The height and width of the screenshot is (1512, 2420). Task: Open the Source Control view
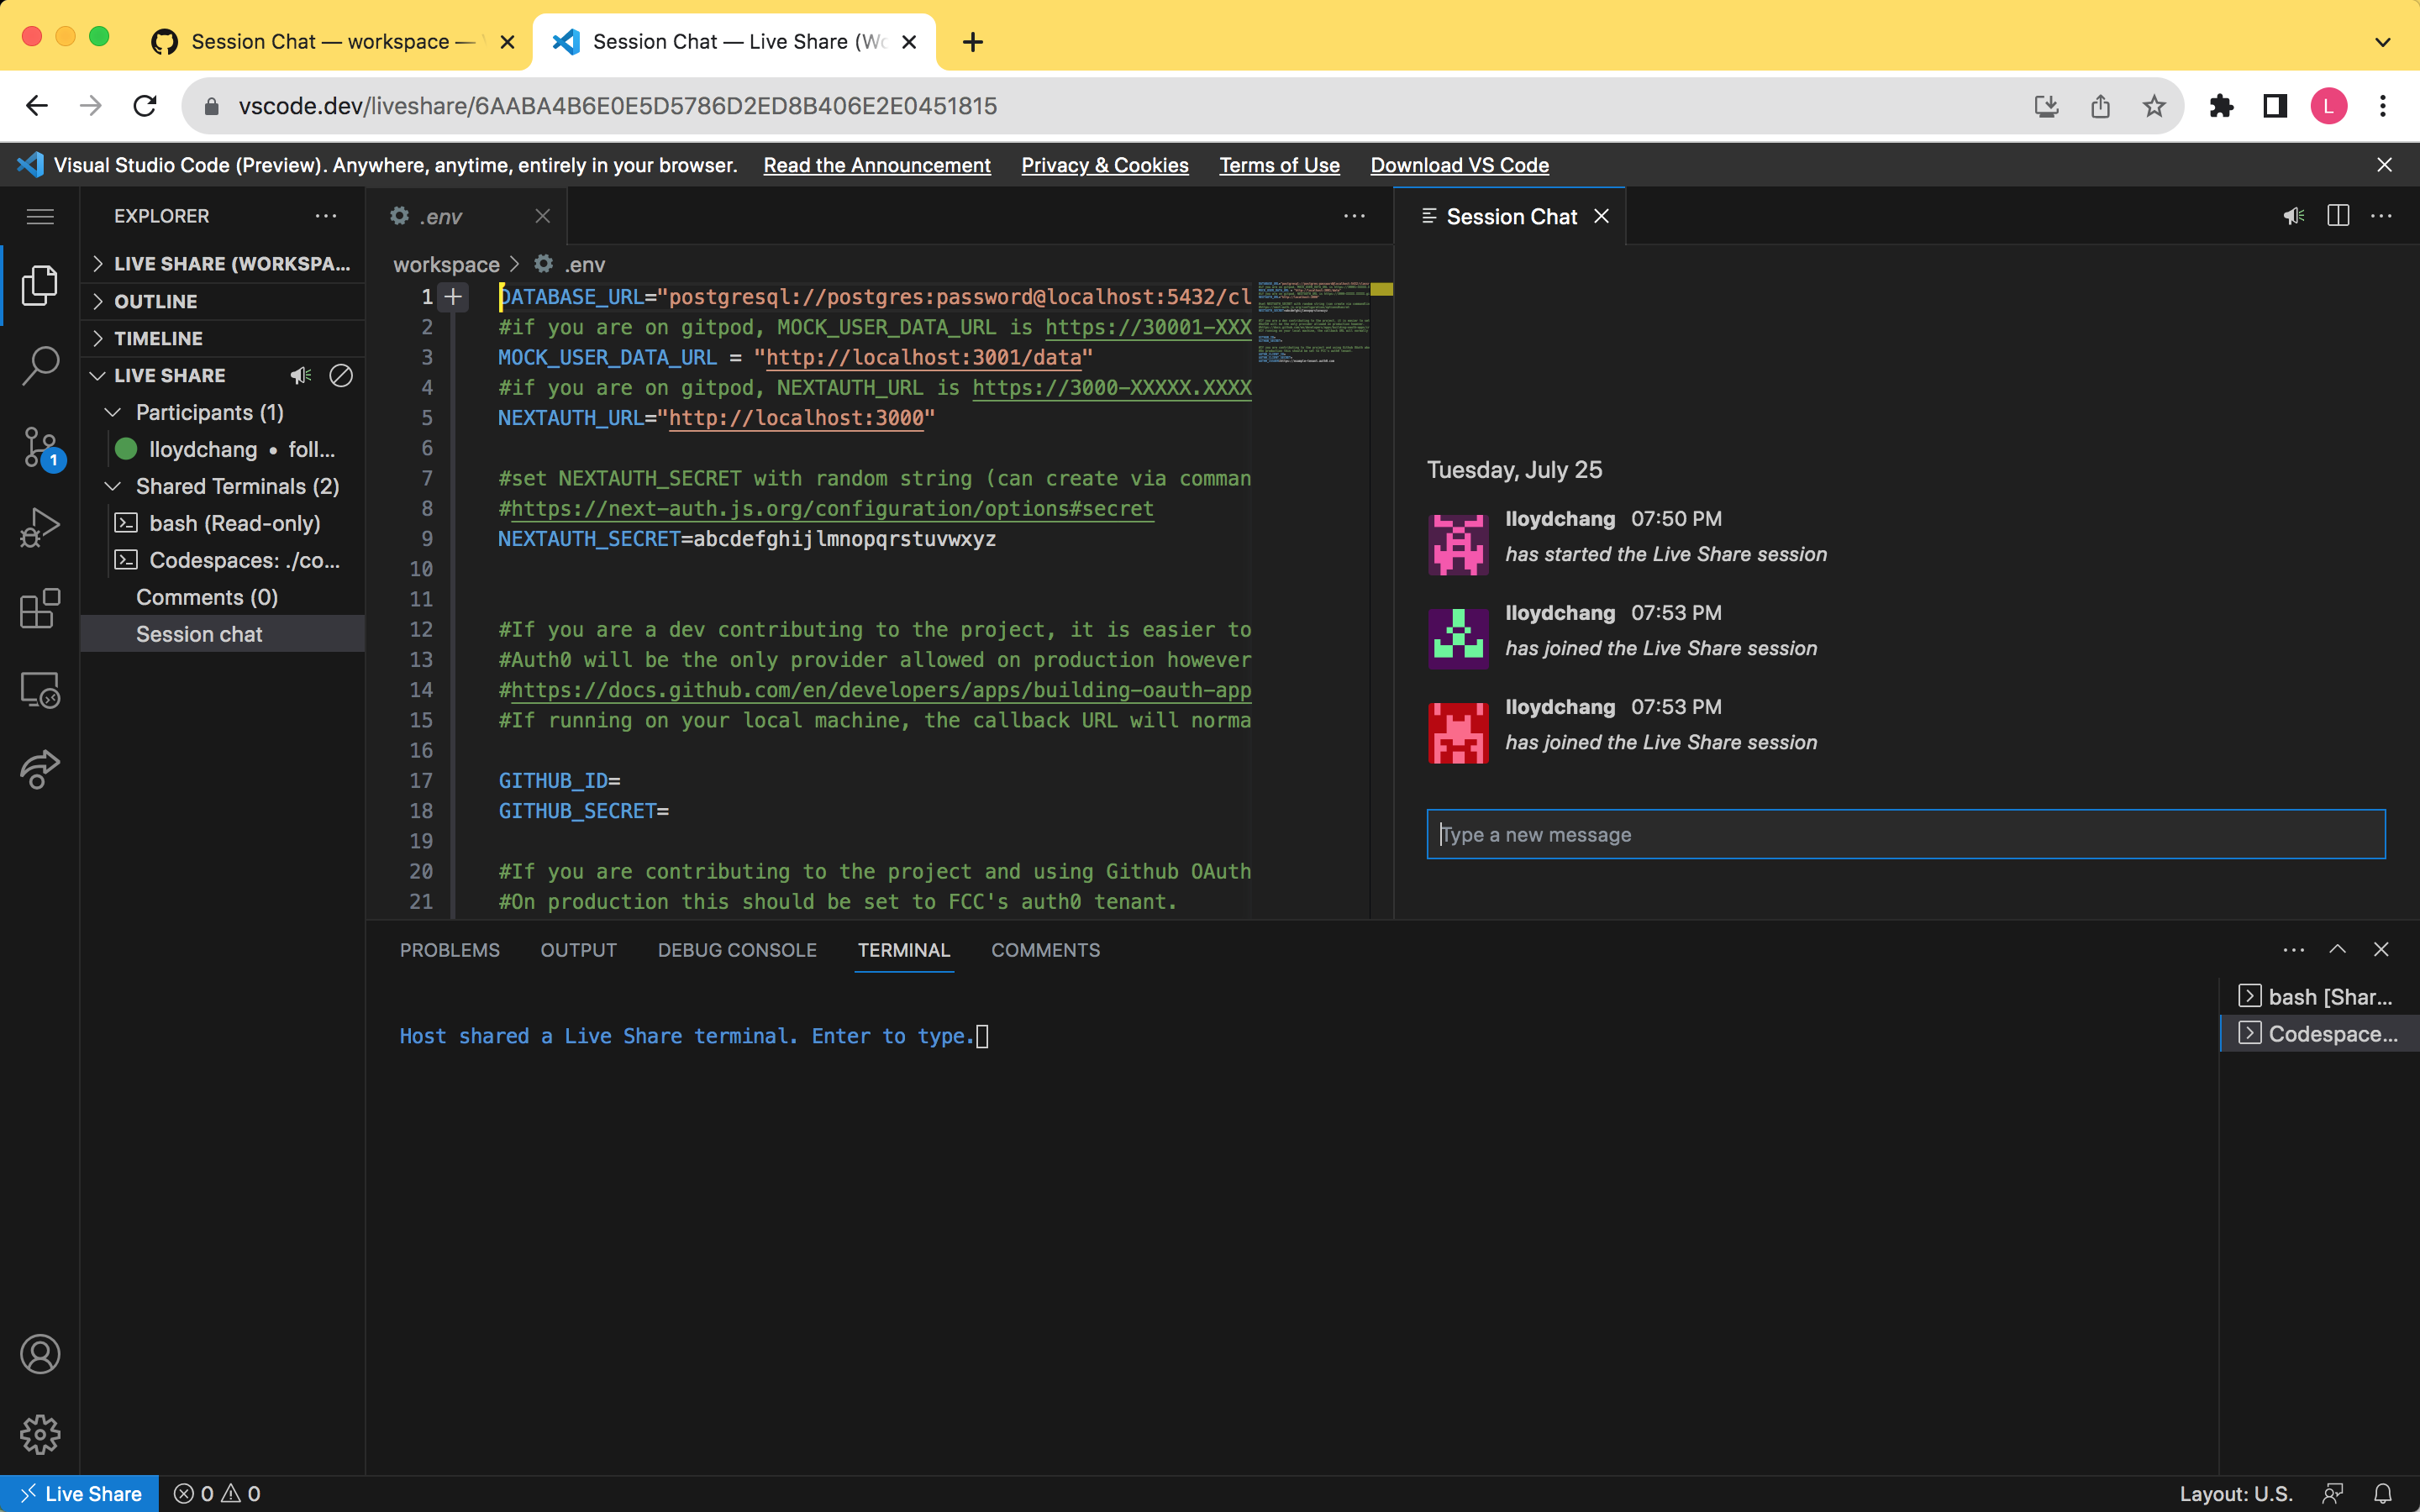pos(40,447)
